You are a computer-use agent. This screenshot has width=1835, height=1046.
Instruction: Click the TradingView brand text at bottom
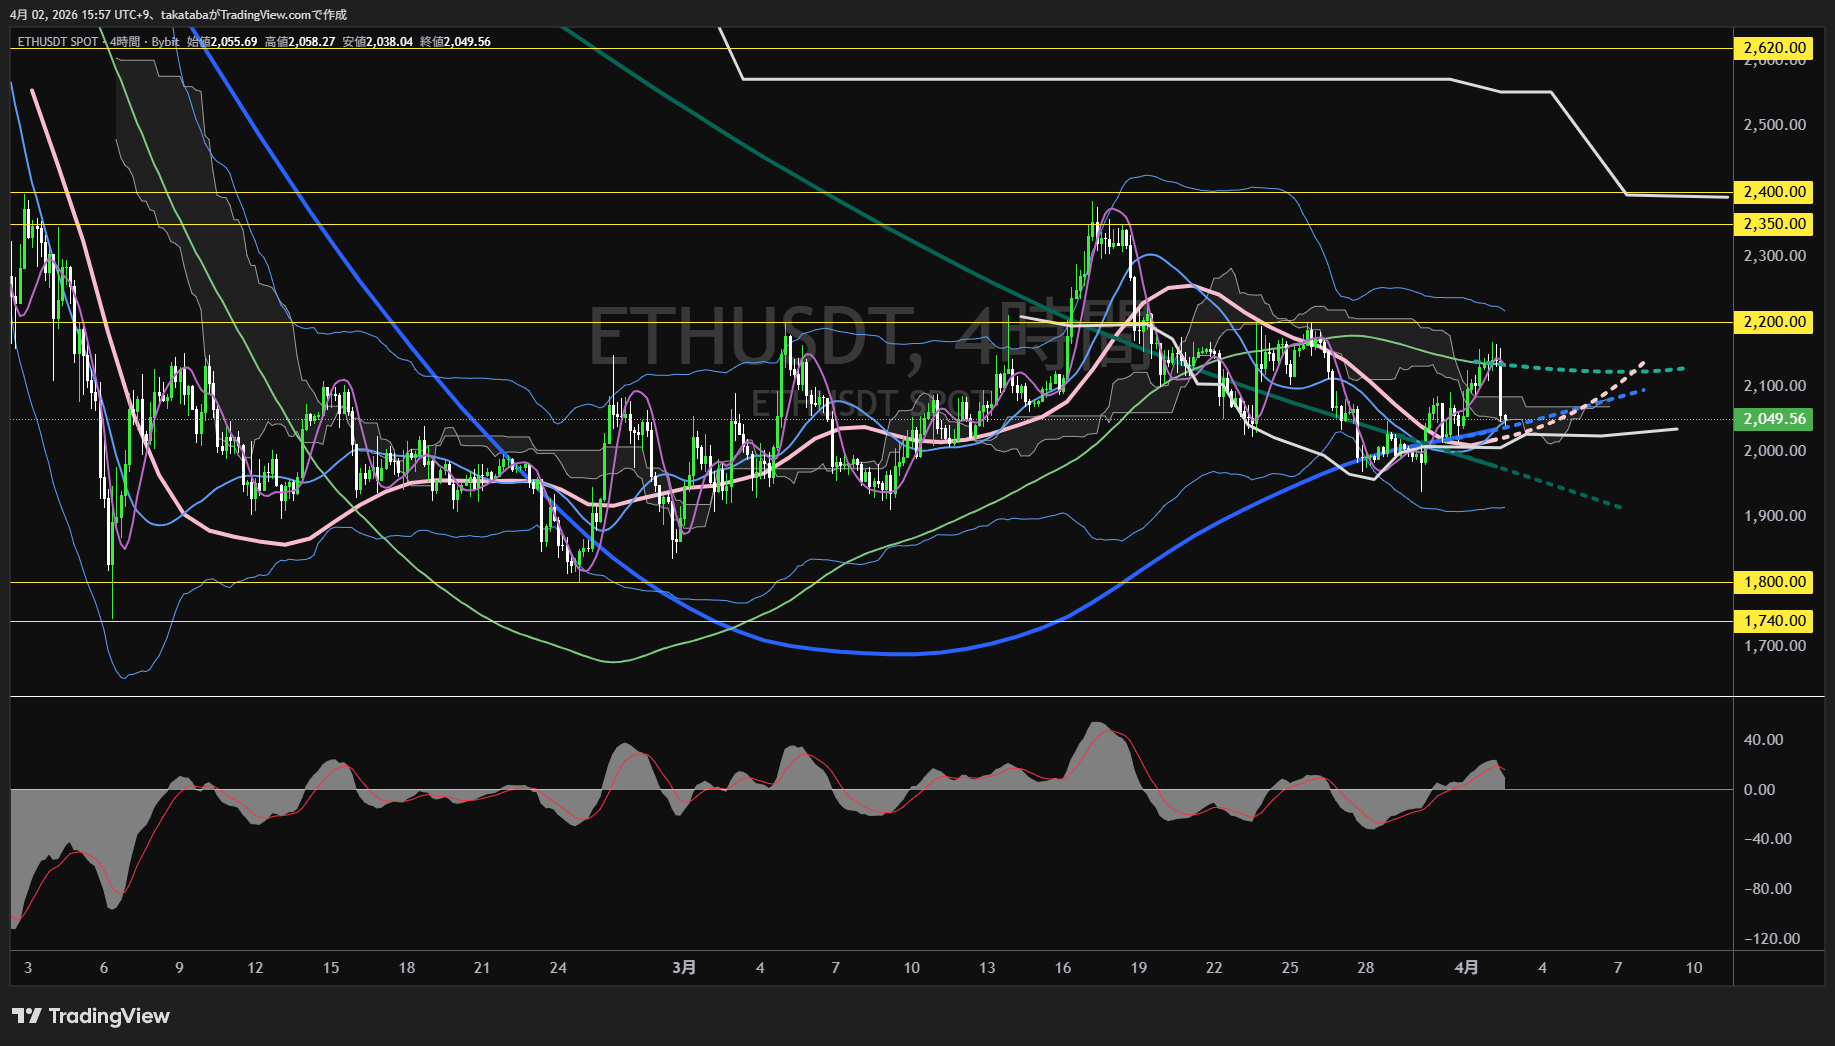tap(109, 1016)
